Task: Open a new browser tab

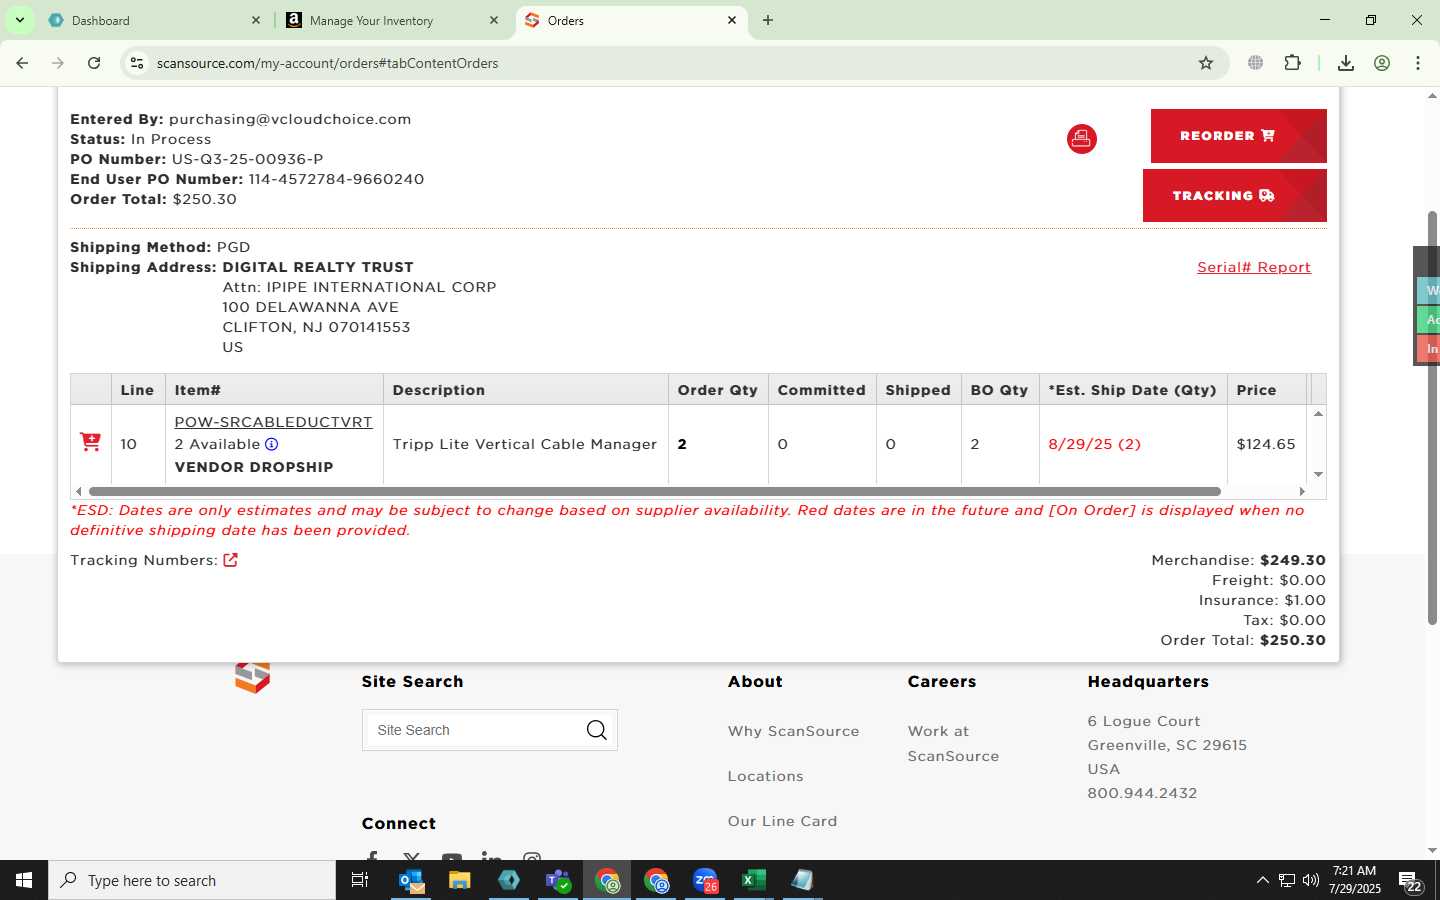Action: click(768, 20)
